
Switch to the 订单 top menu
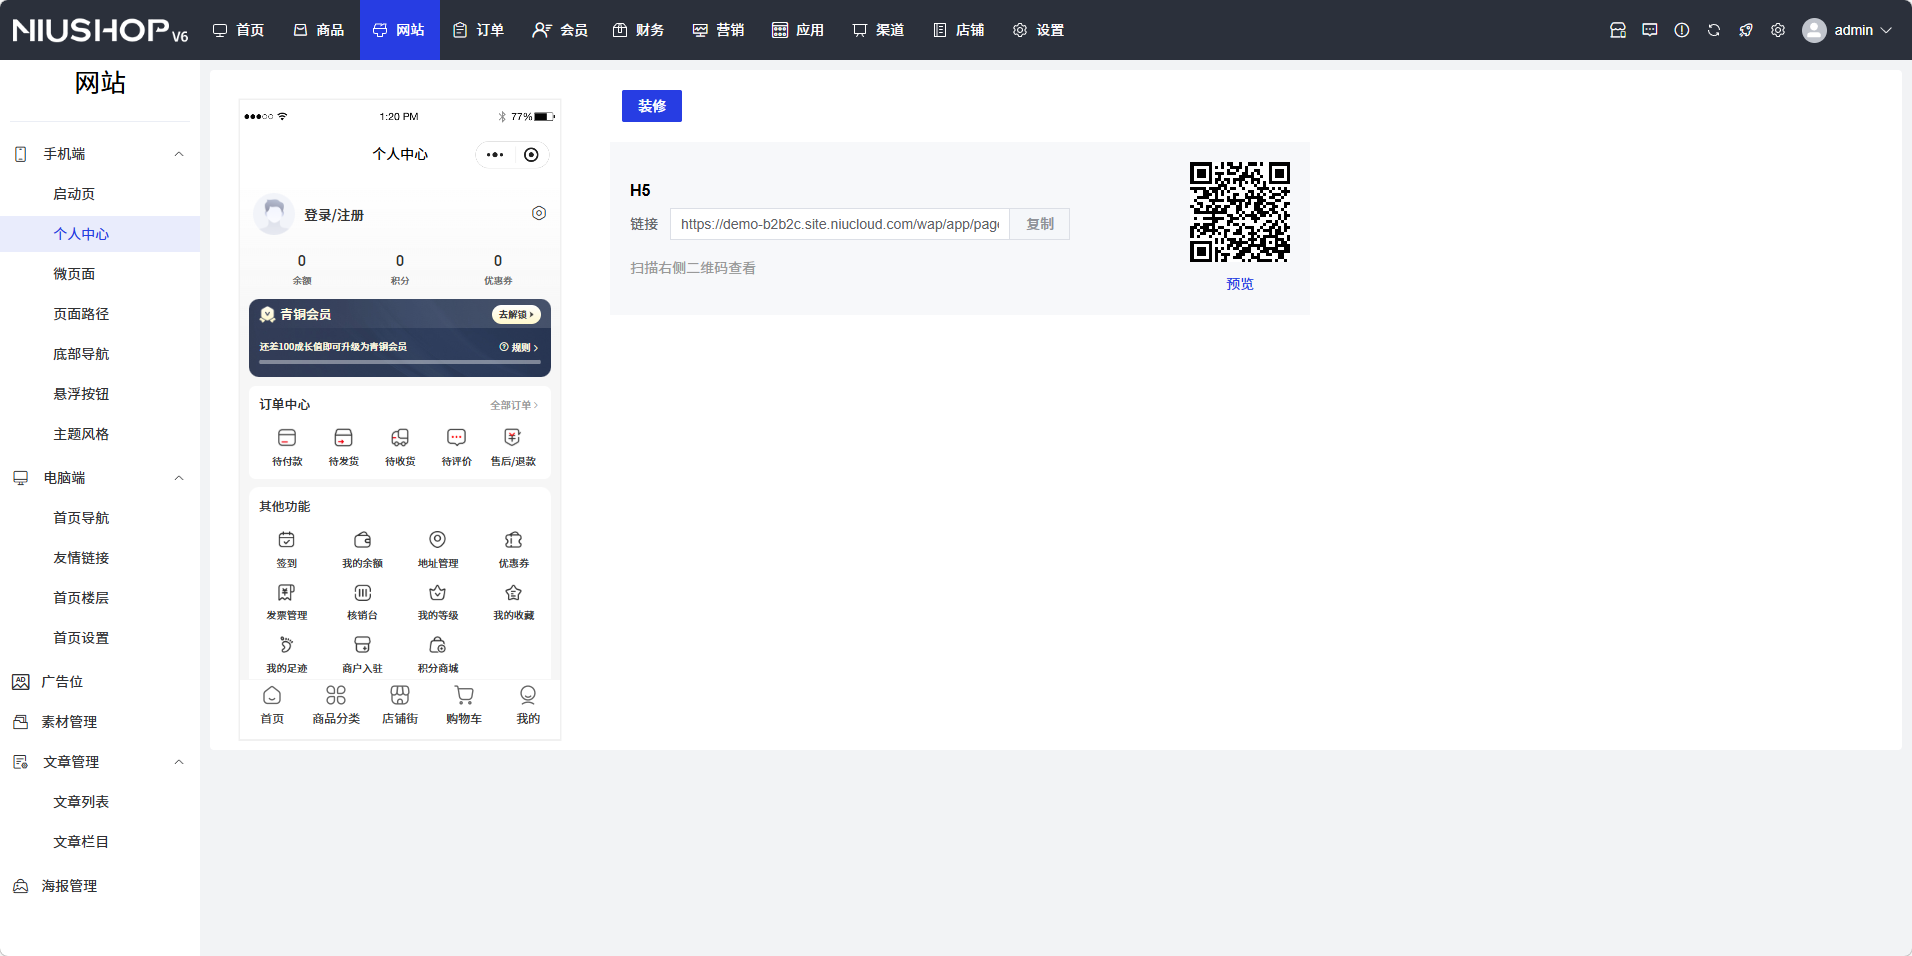click(x=479, y=30)
